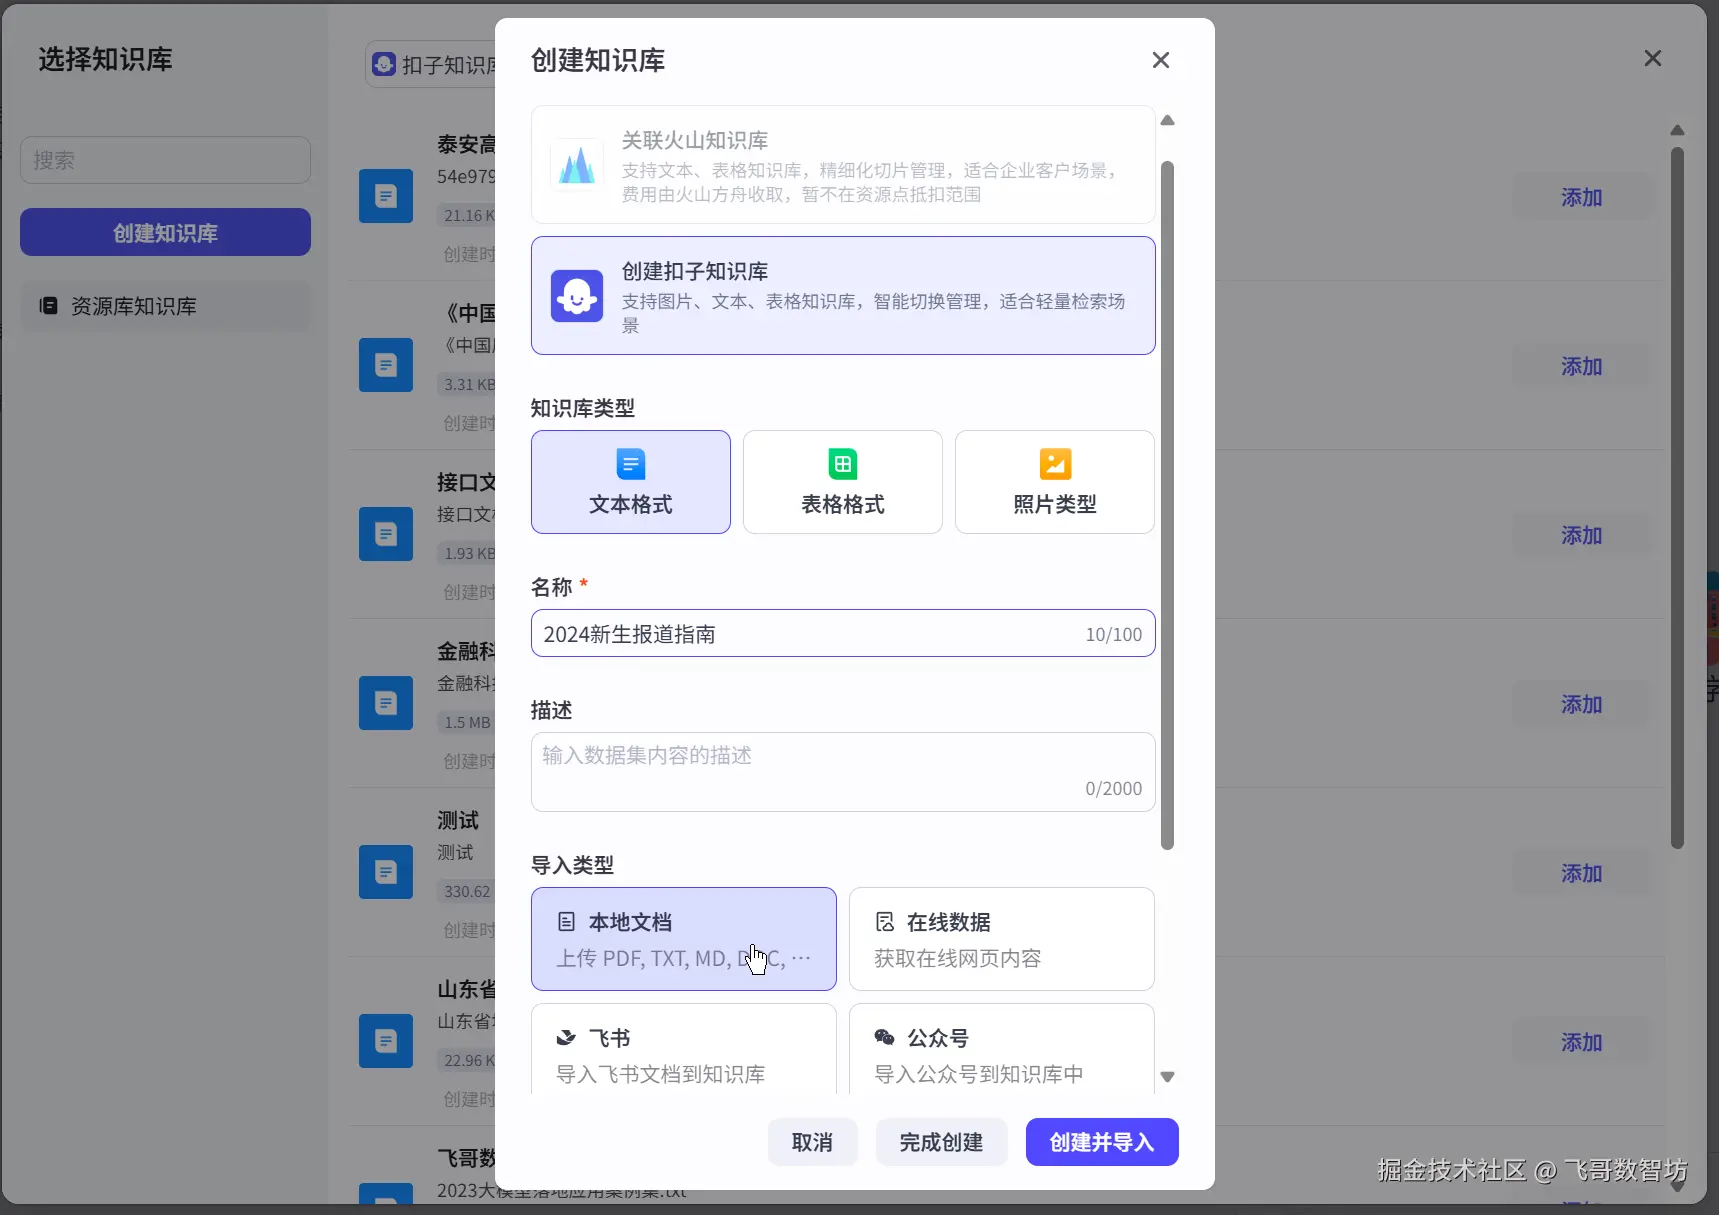This screenshot has height=1215, width=1719.
Task: Click the dialog scrollbar up arrow
Action: coord(1167,120)
